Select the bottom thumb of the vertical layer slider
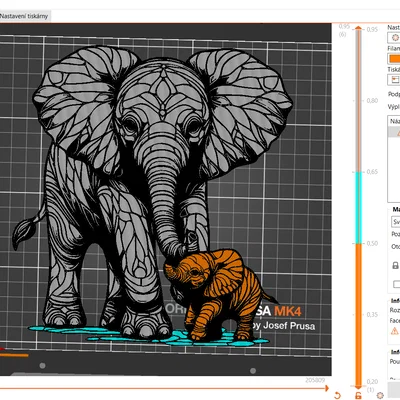This screenshot has width=400, height=400. pyautogui.click(x=358, y=387)
